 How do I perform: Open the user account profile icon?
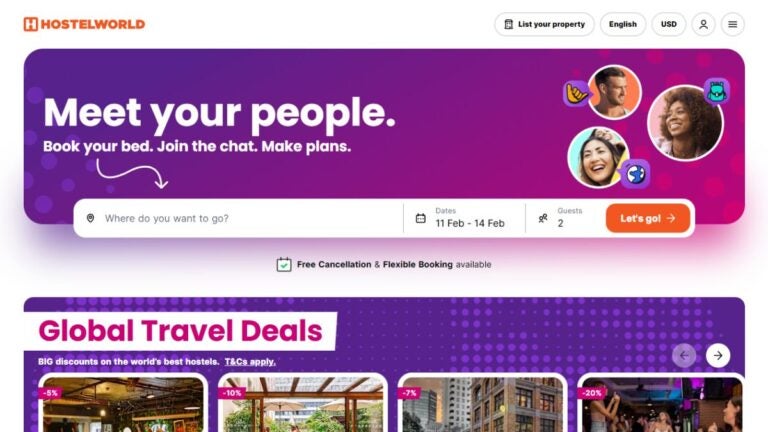[703, 24]
